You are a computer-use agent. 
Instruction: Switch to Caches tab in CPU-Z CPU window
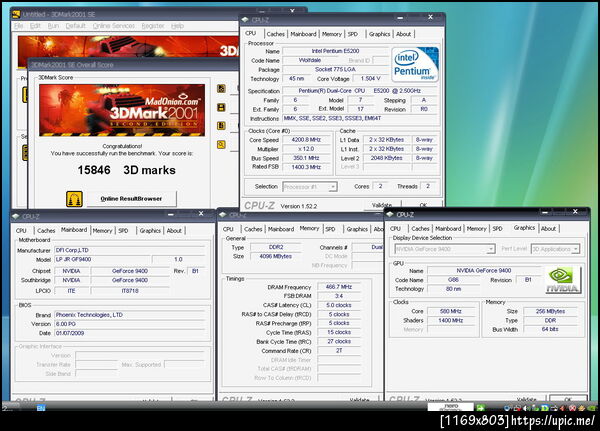[x=276, y=34]
